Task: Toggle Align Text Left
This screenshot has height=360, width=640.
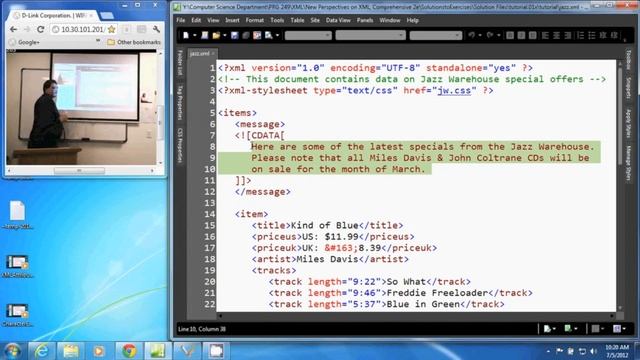Action: click(545, 36)
